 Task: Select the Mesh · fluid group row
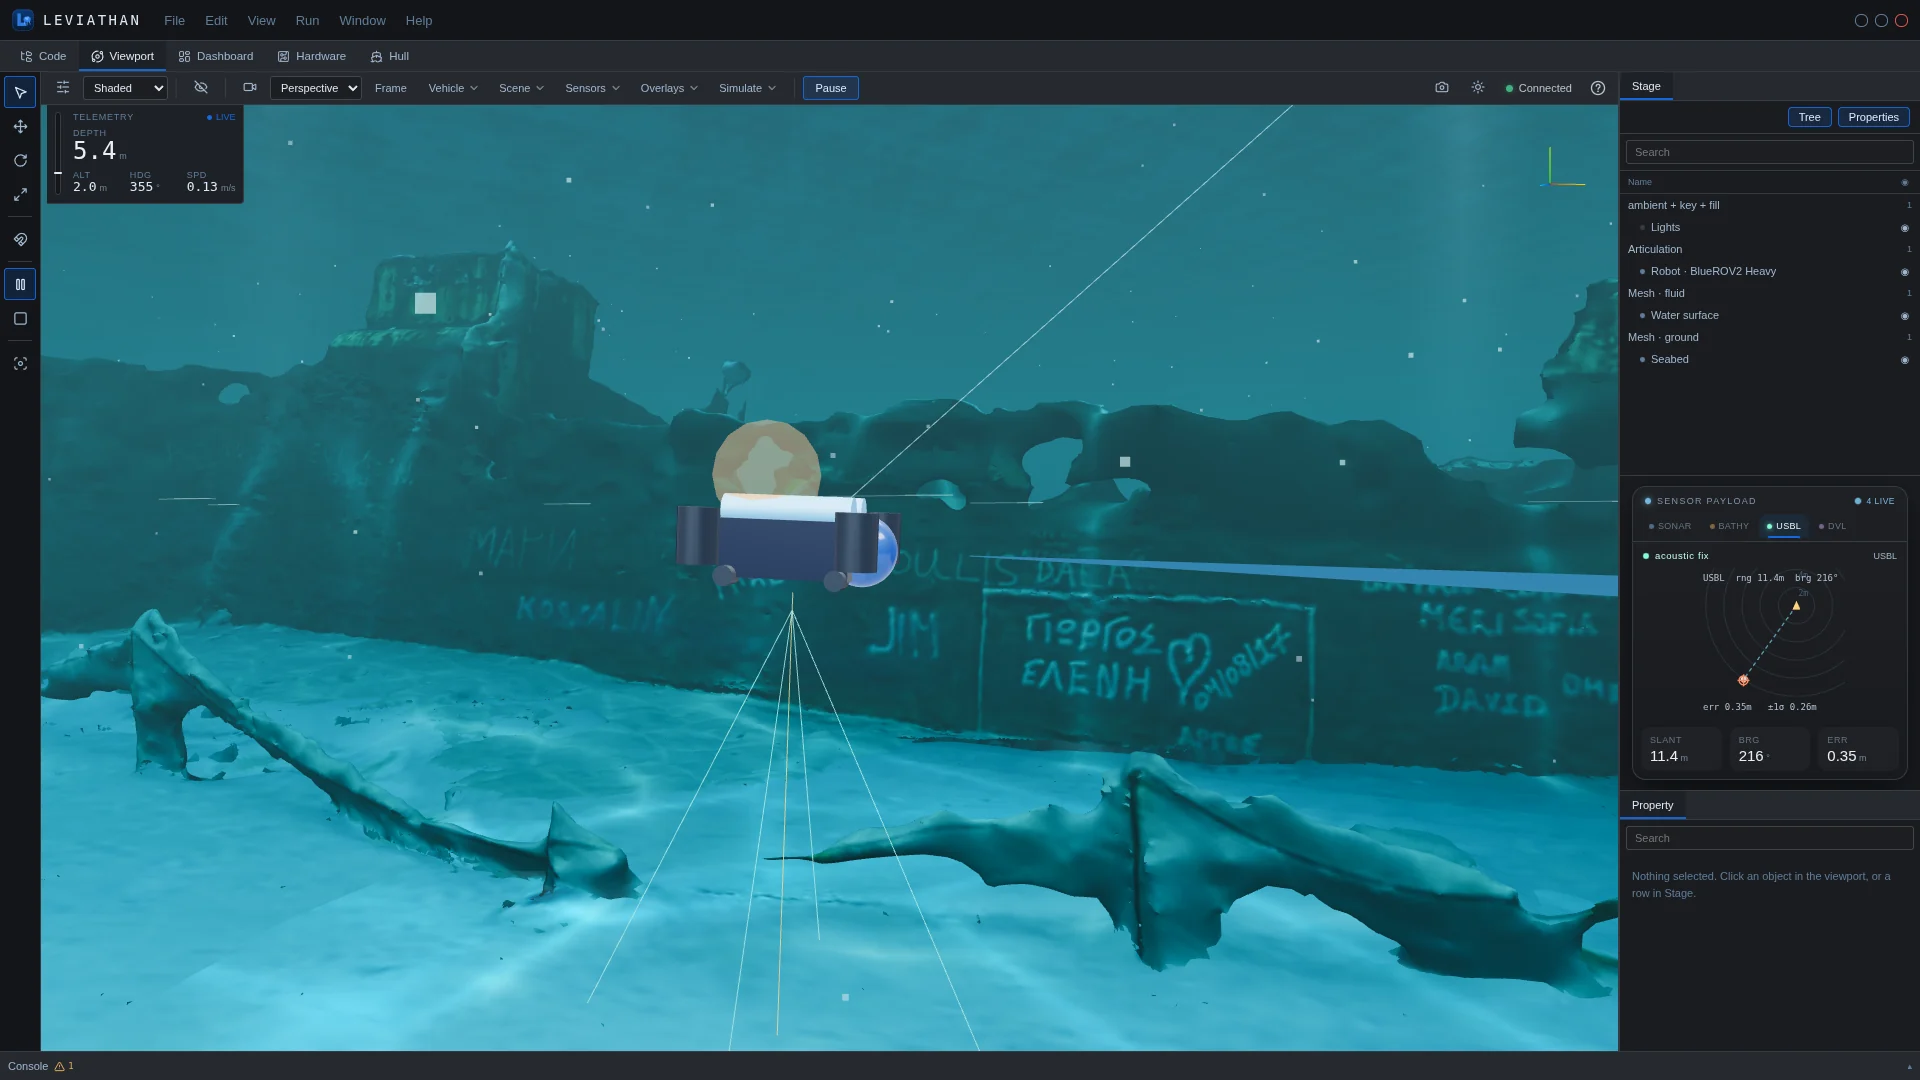[1768, 293]
